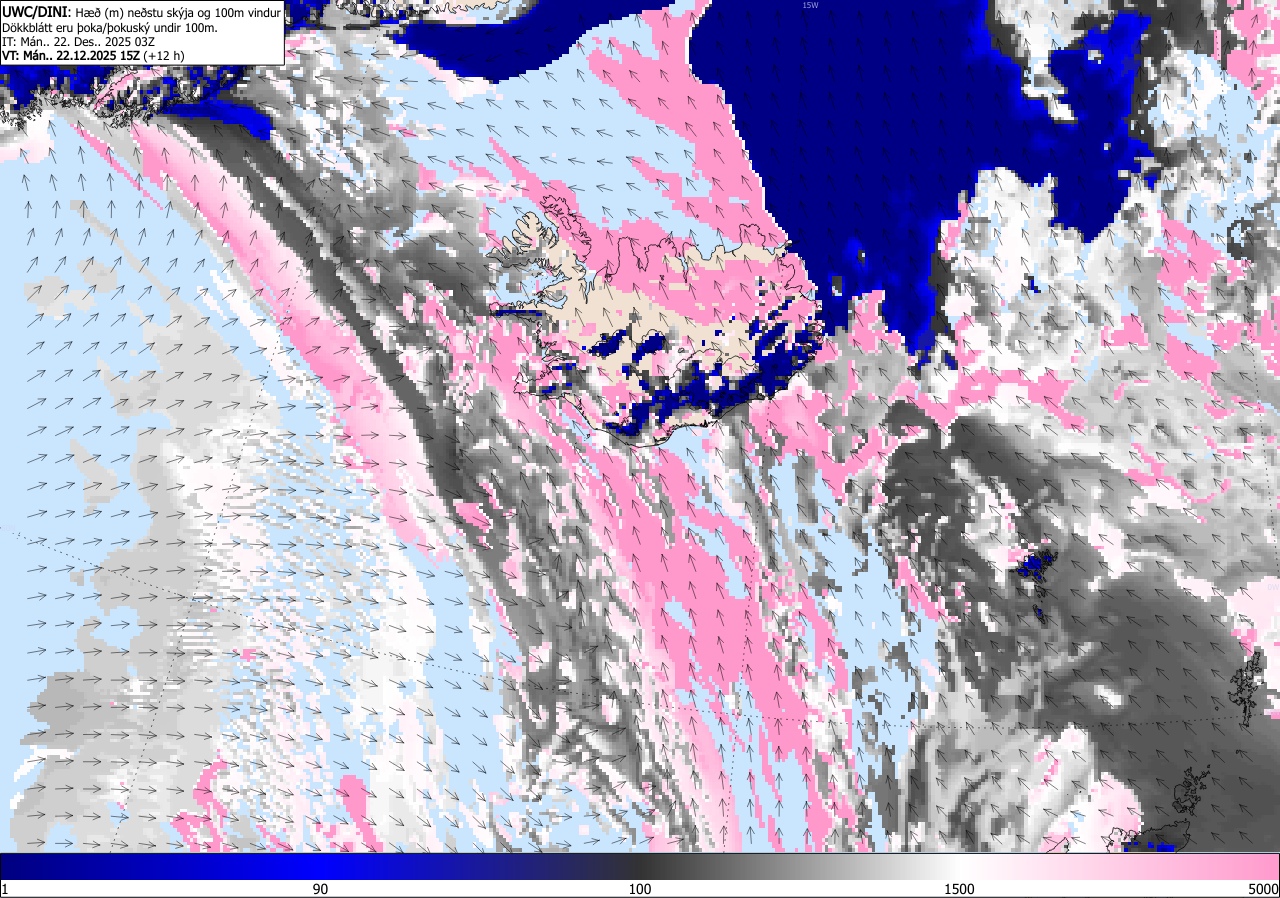Click the '5000' label on color scale

coord(1263,889)
